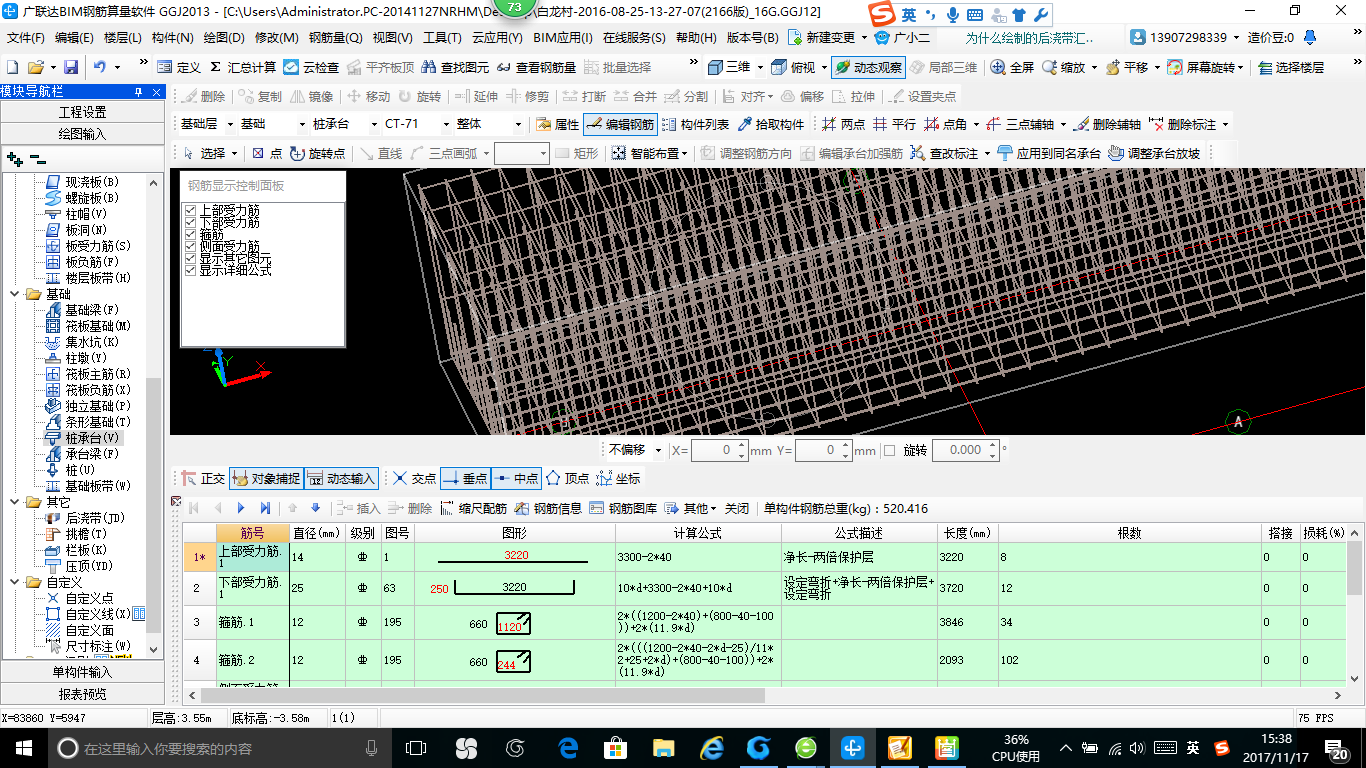Image resolution: width=1366 pixels, height=768 pixels.
Task: Activate 动态观察 dynamic orbit tool
Action: pyautogui.click(x=868, y=67)
